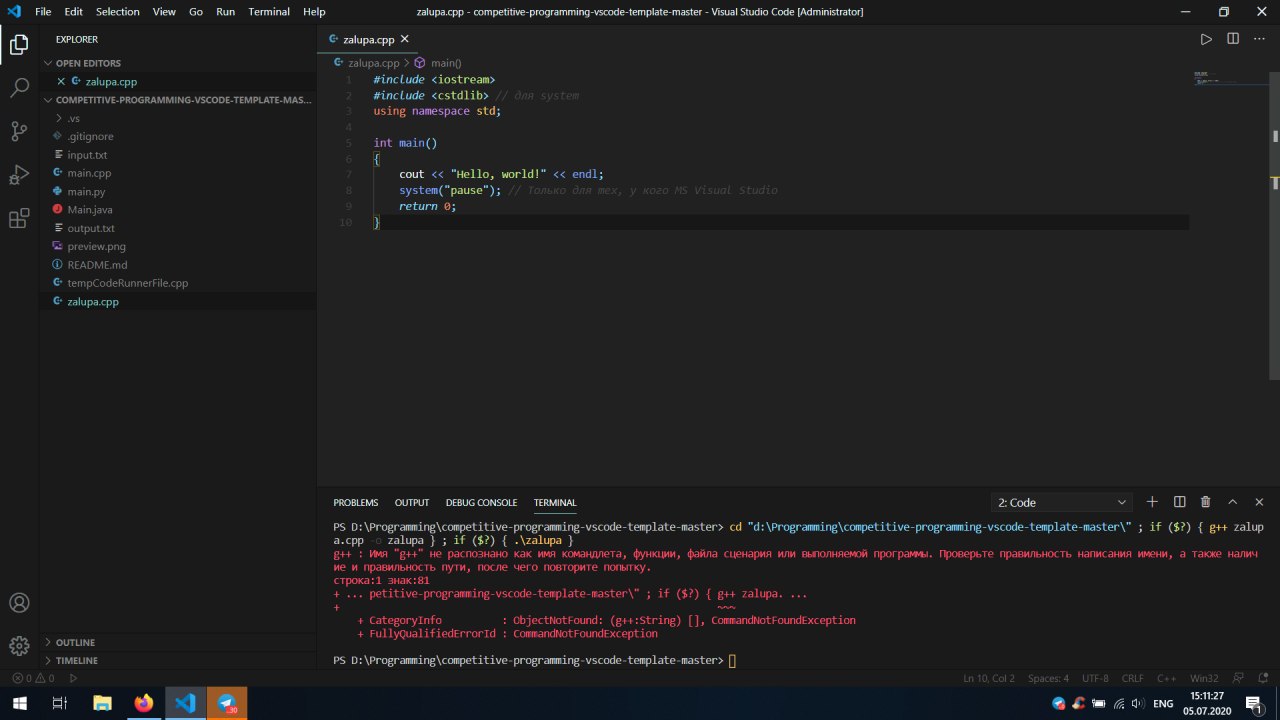
Task: Open main.cpp in the file tree
Action: pyautogui.click(x=178, y=173)
